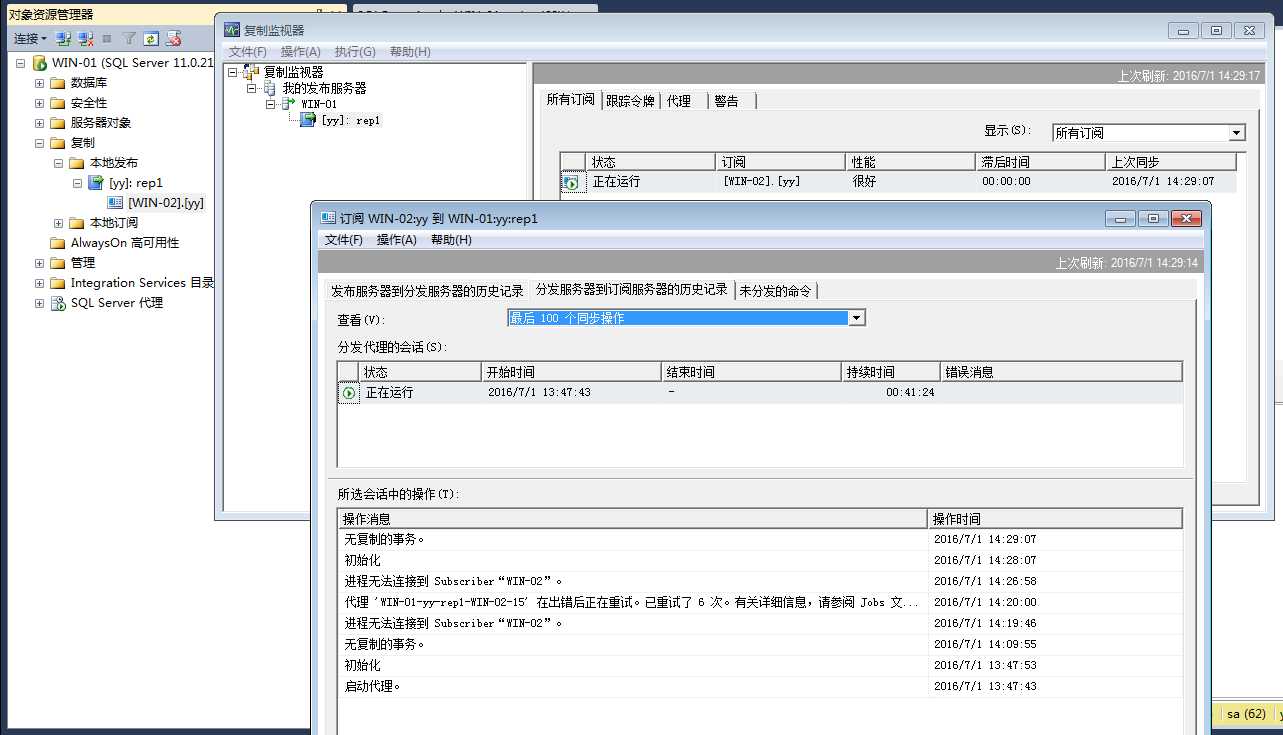This screenshot has width=1283, height=735.
Task: Collapse the WIN-01 server node
Action: coord(20,63)
